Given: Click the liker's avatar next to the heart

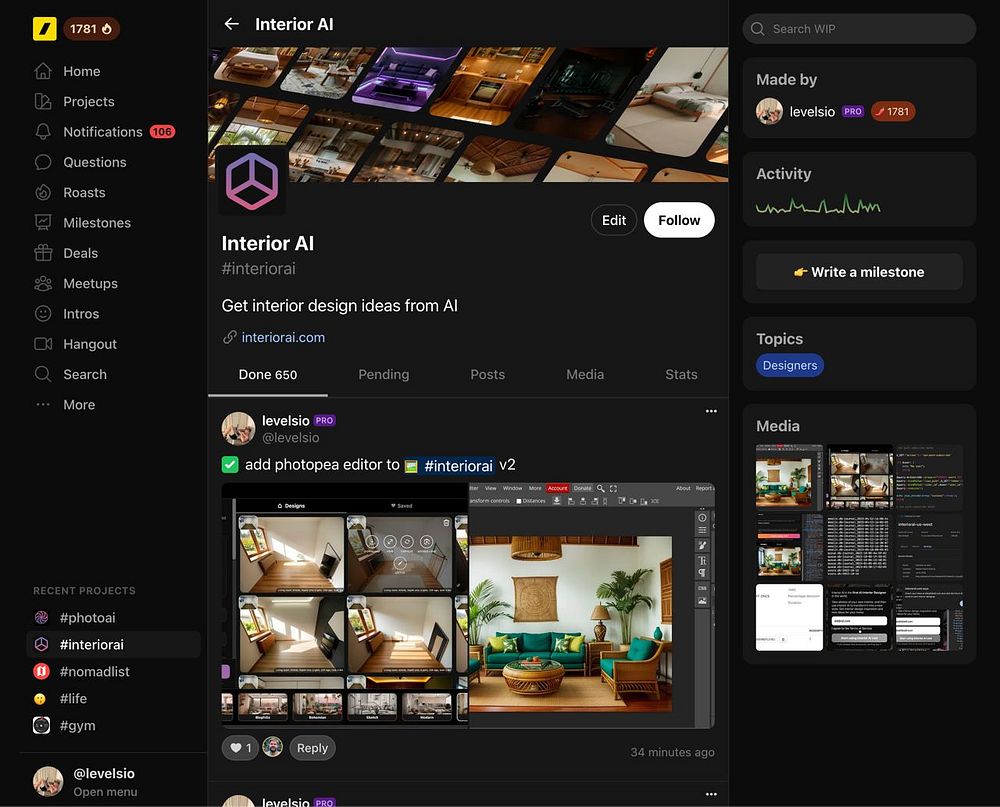Looking at the screenshot, I should click(x=273, y=747).
